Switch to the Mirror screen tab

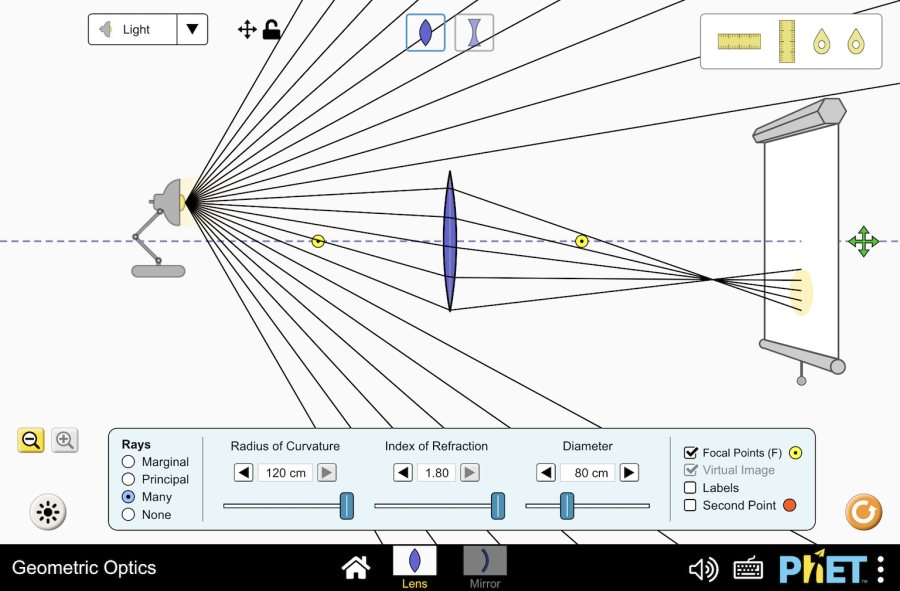[485, 566]
